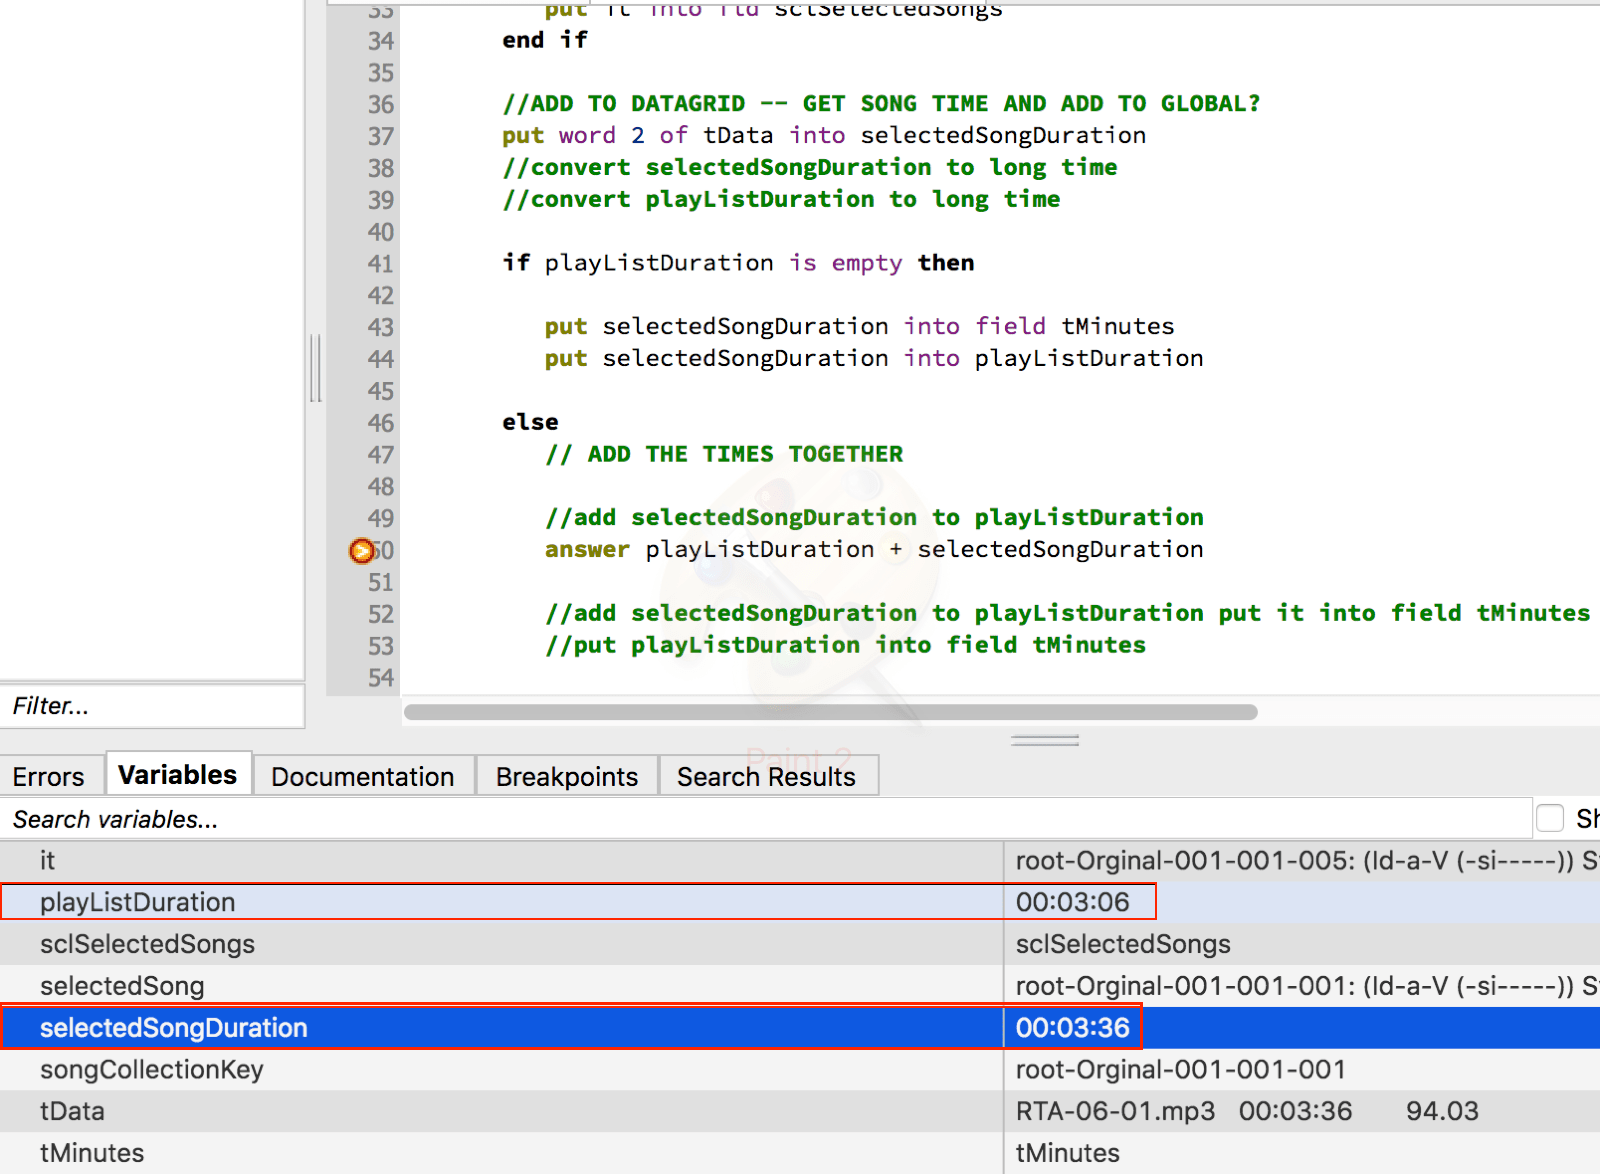Switch to the Errors tab

[49, 776]
